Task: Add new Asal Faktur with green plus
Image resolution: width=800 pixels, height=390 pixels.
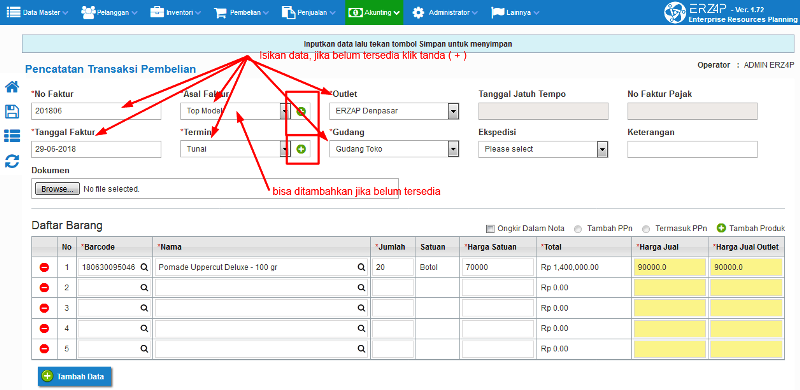Action: pyautogui.click(x=301, y=111)
